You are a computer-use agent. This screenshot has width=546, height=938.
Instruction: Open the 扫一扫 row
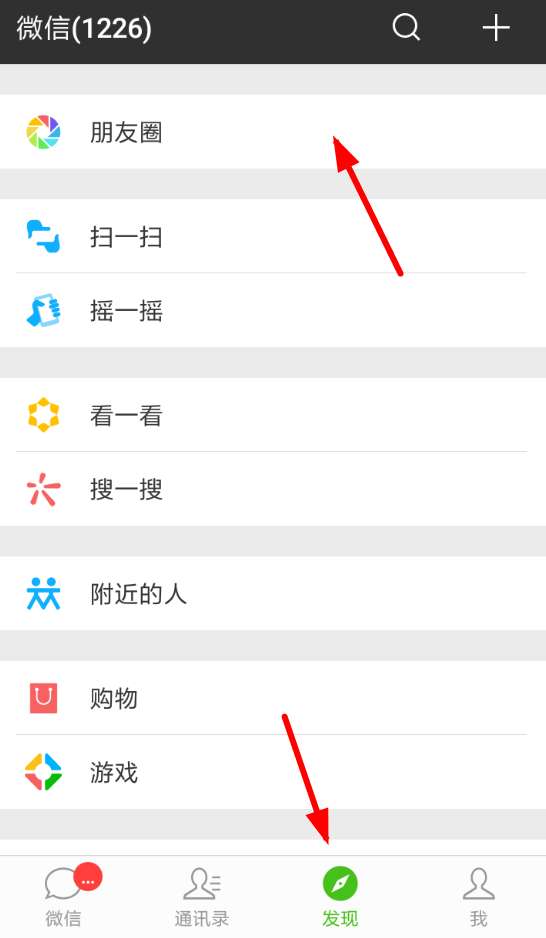(x=273, y=236)
